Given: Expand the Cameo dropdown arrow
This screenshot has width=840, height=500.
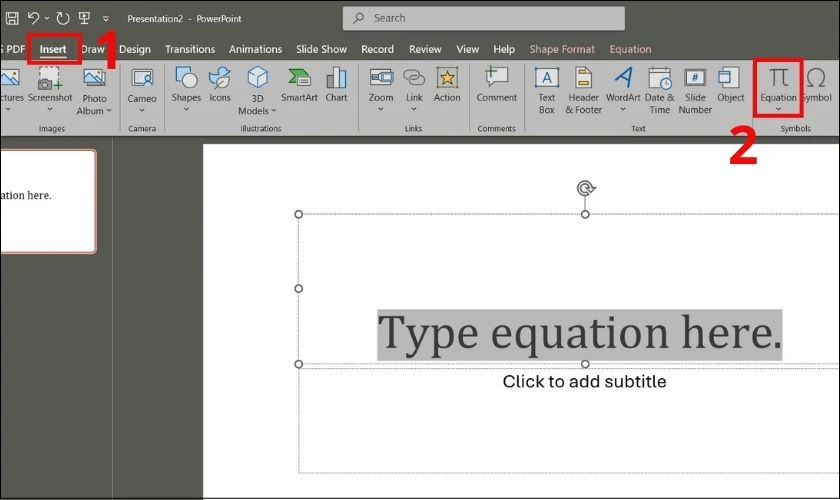Looking at the screenshot, I should [x=142, y=110].
